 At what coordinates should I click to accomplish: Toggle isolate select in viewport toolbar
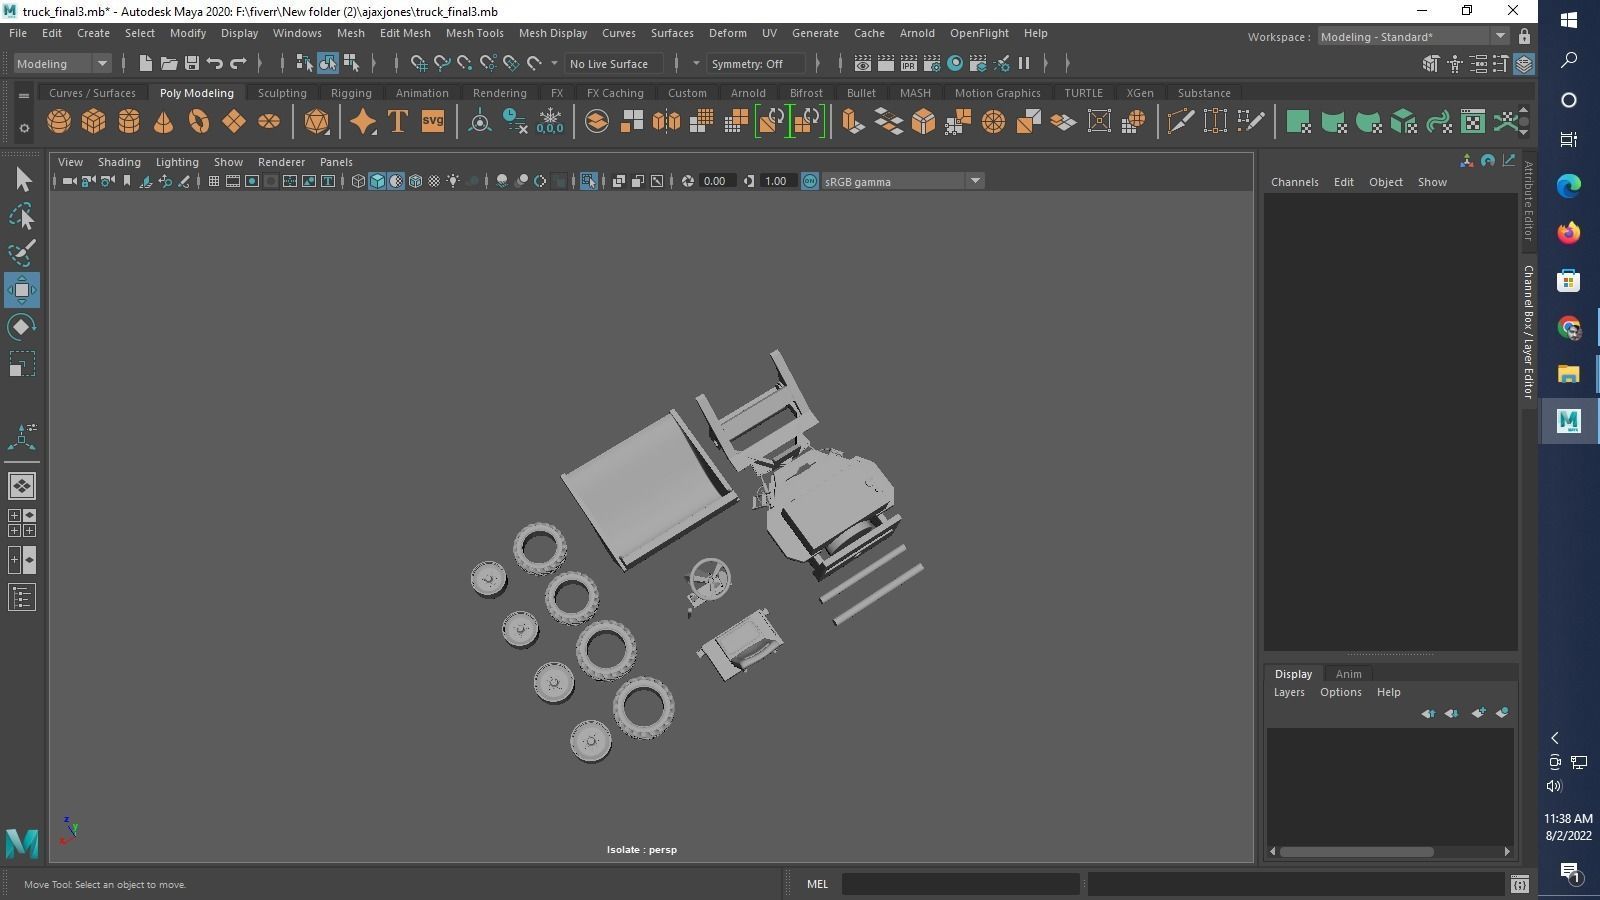pyautogui.click(x=588, y=181)
